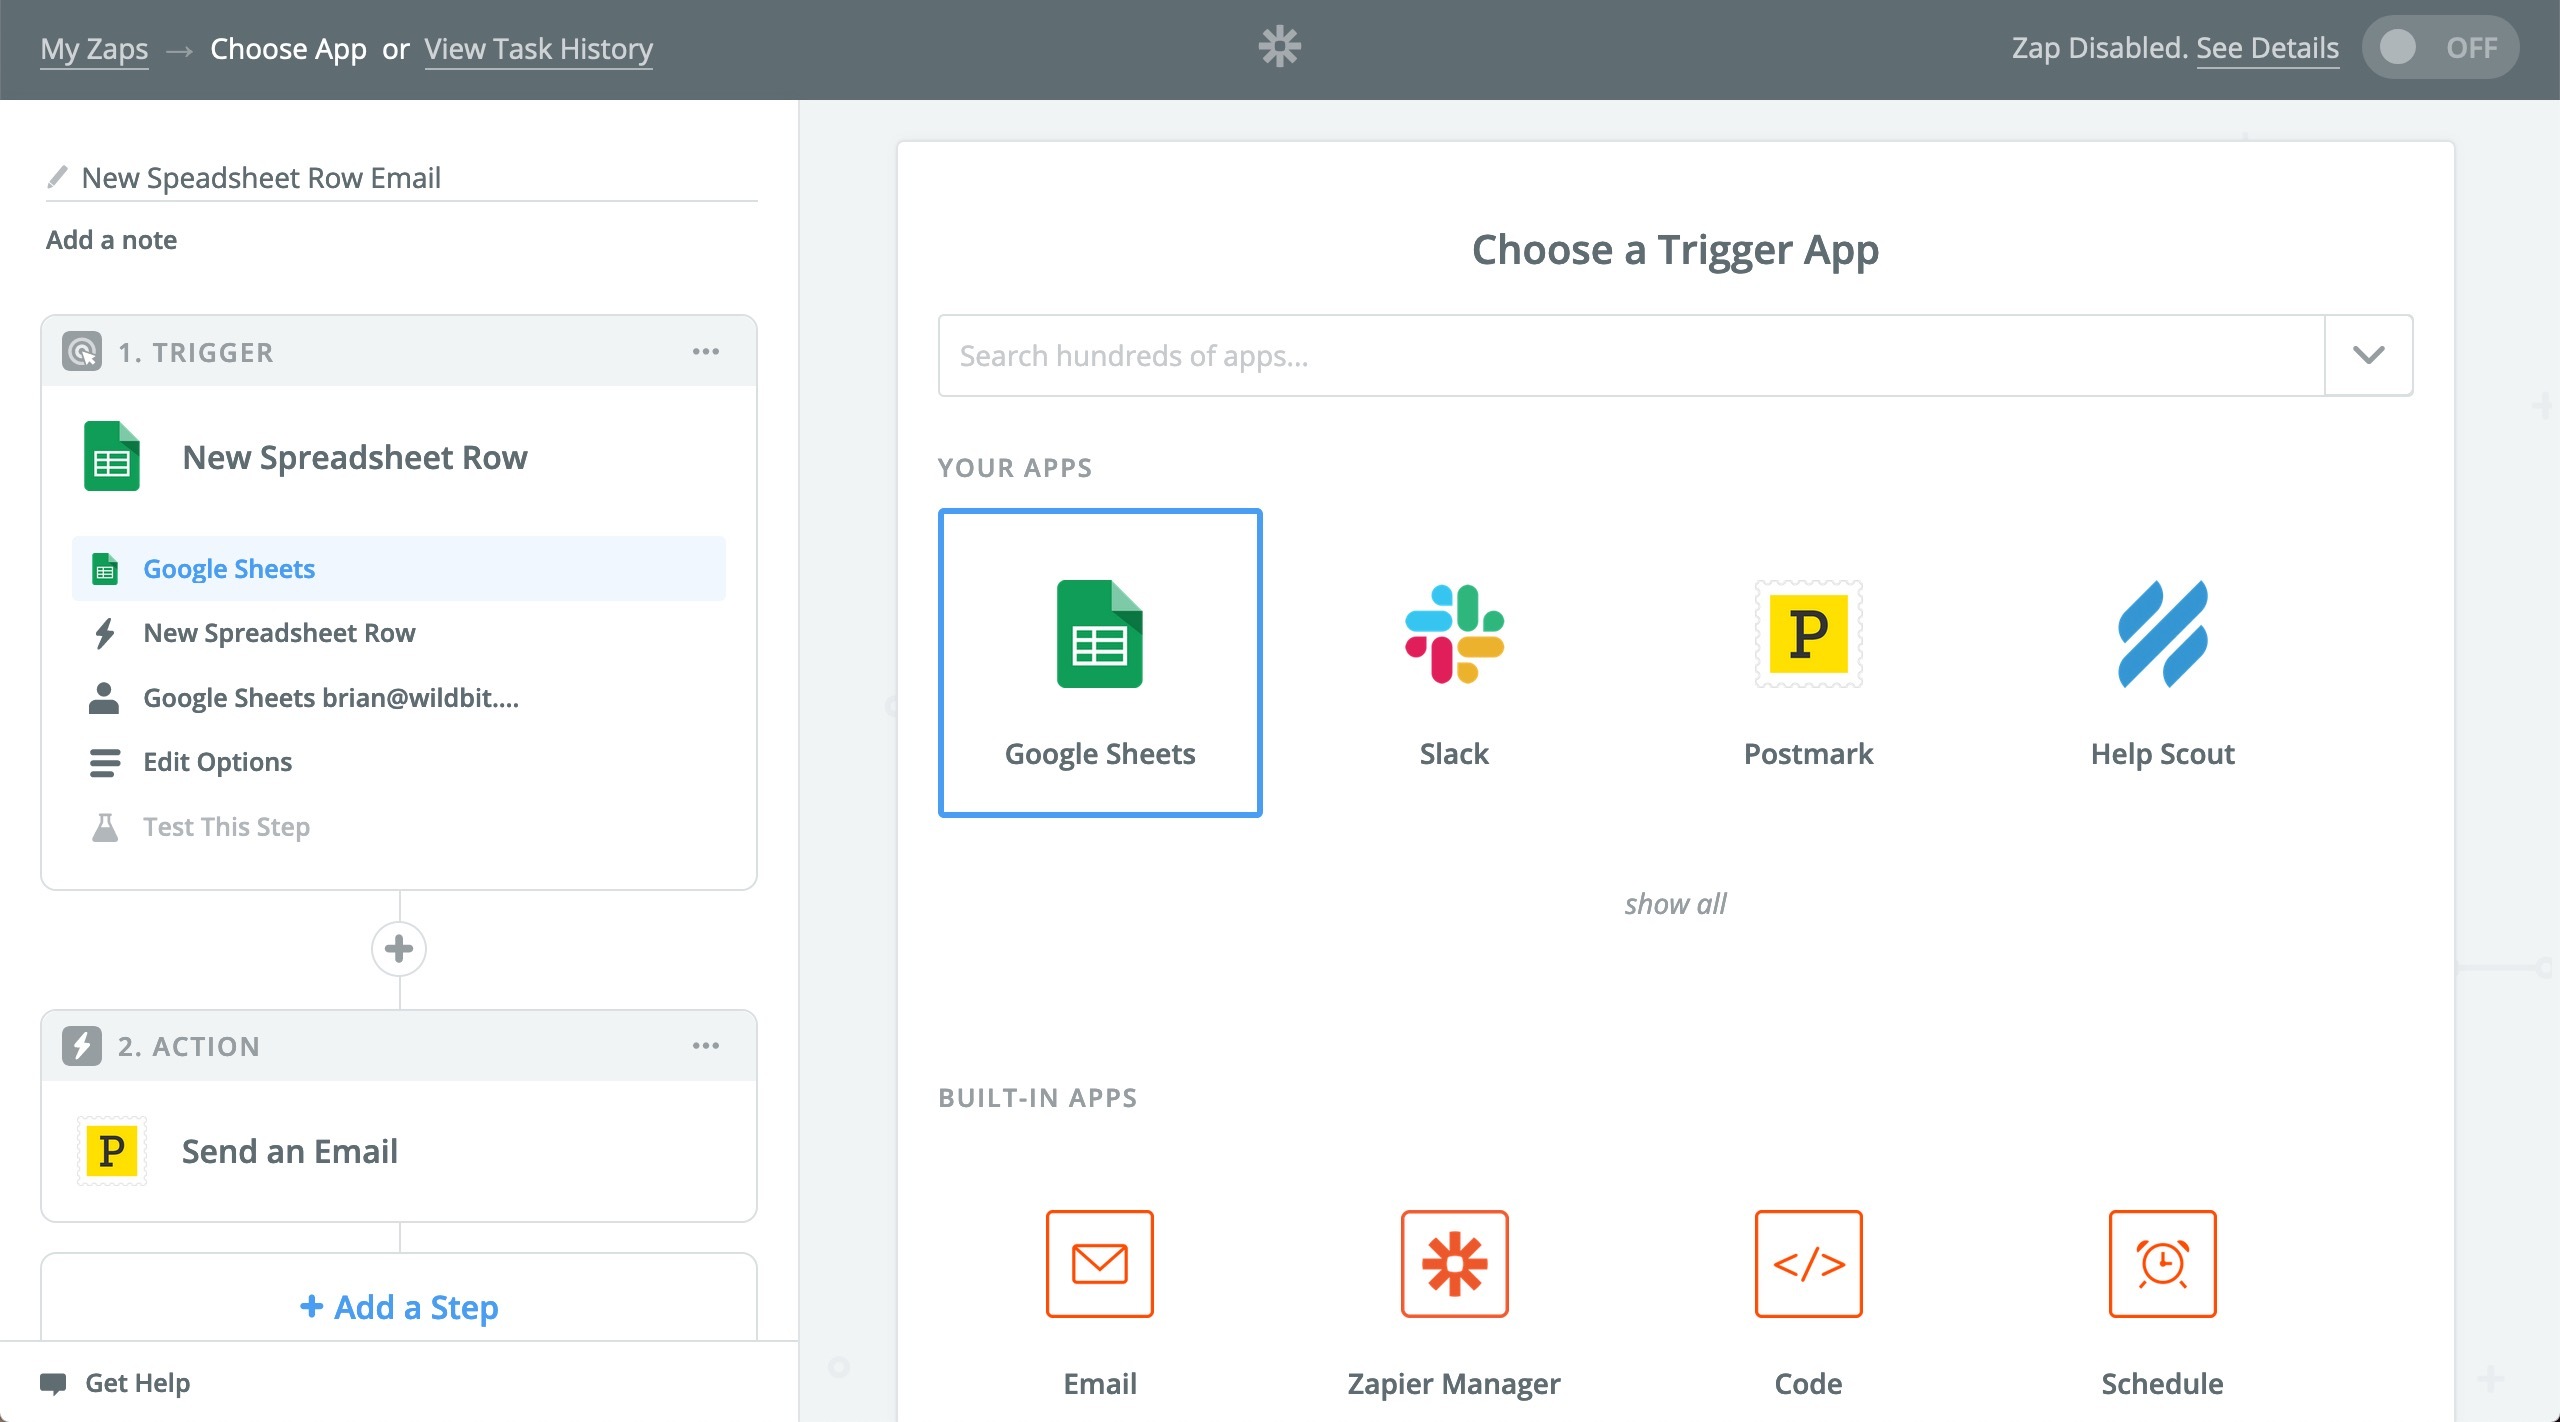
Task: Click the Choose App breadcrumb
Action: point(288,48)
